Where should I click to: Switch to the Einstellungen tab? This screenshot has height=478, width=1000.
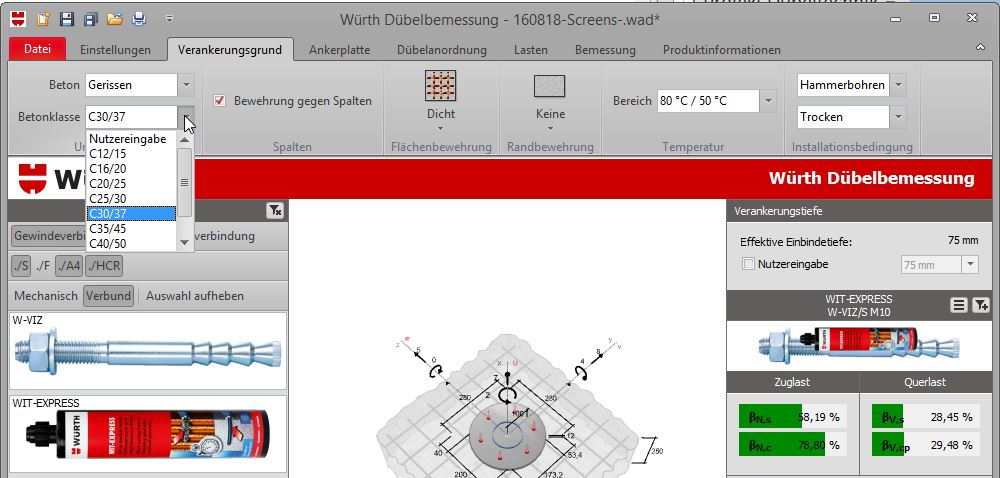click(x=115, y=50)
